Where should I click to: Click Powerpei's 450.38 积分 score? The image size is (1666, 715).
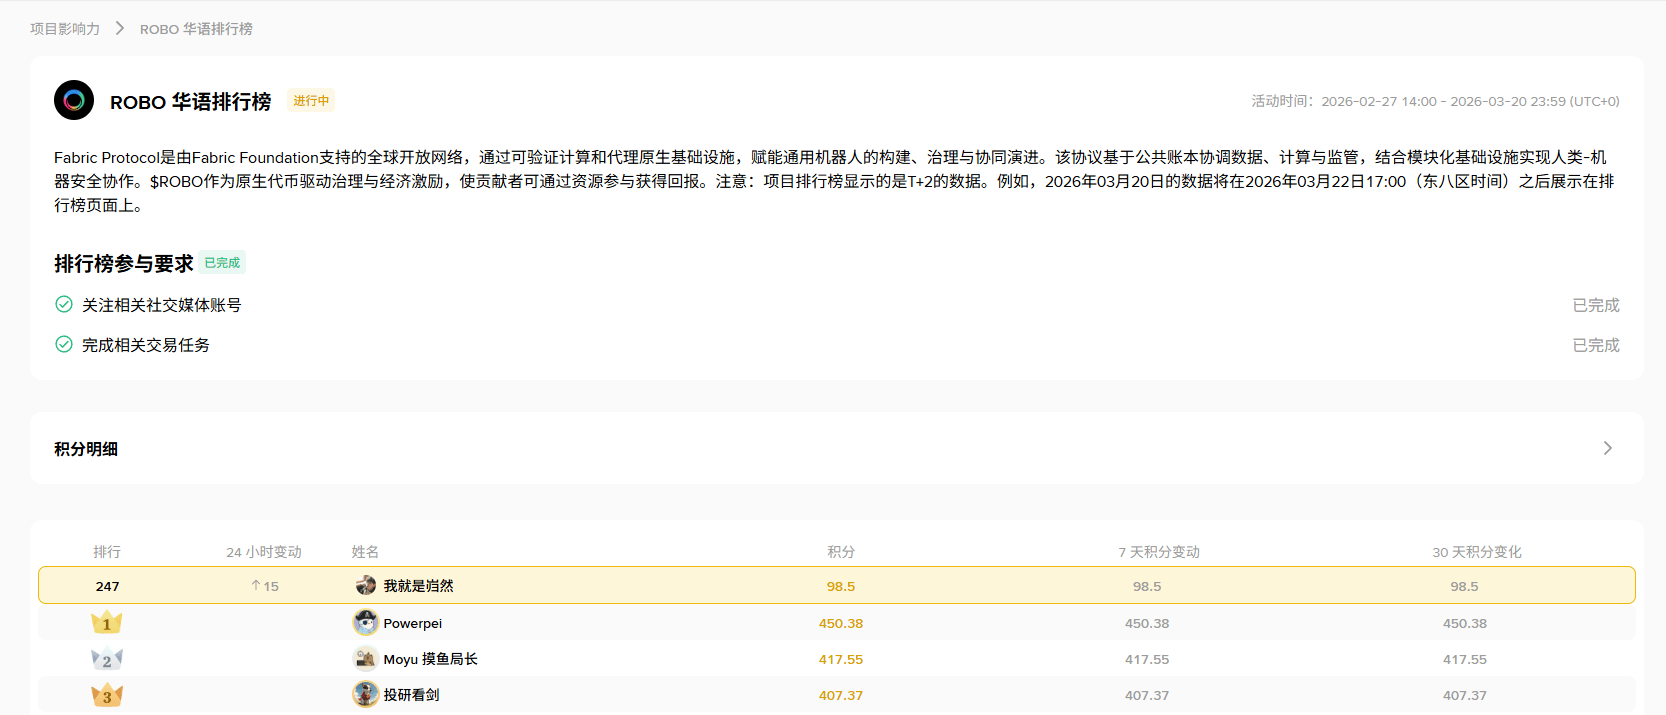click(841, 623)
